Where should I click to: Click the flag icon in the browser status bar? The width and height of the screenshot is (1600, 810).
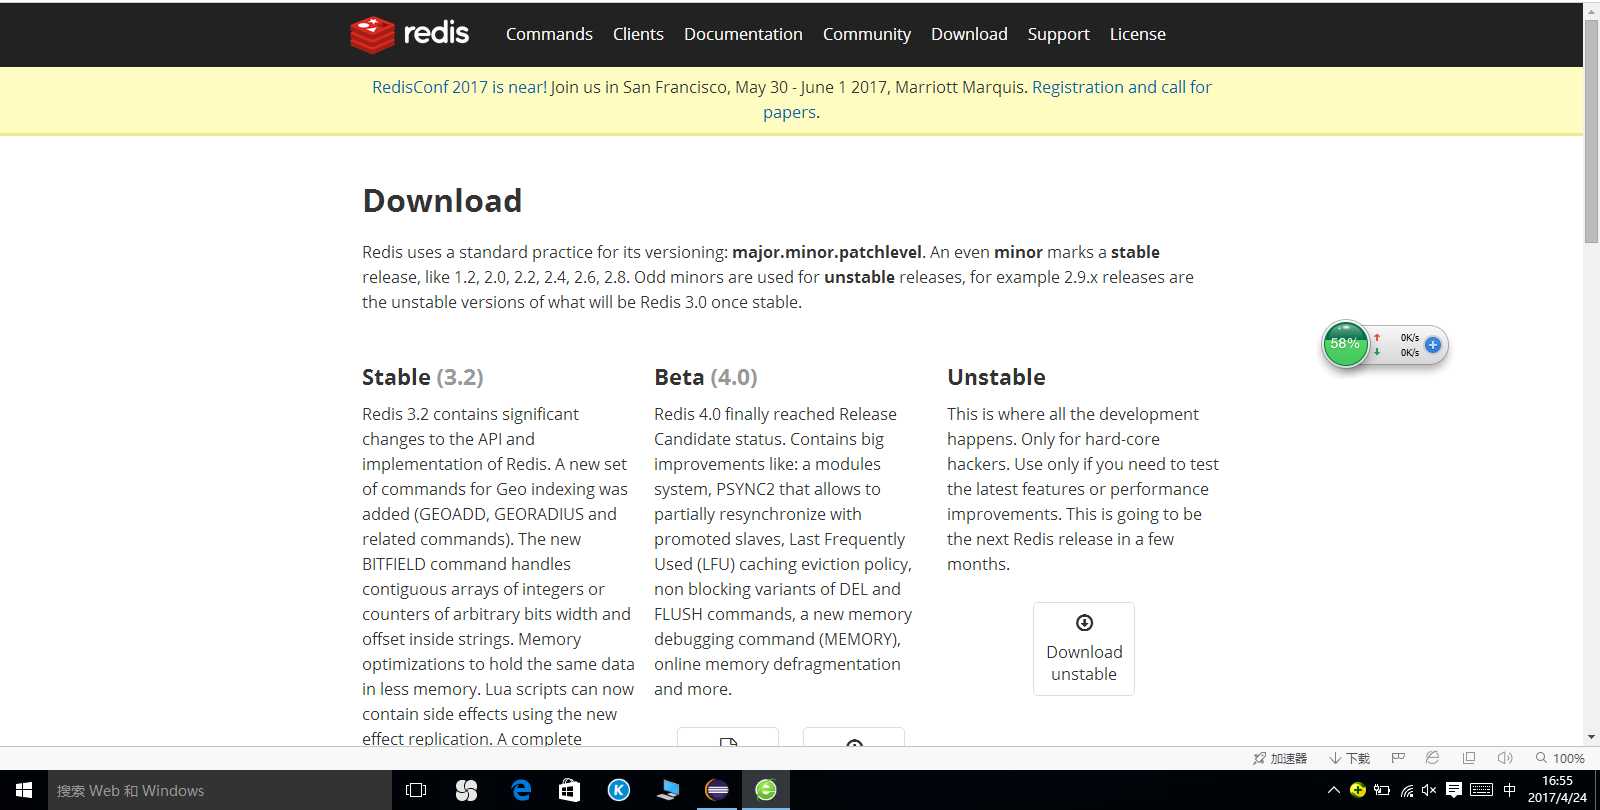click(1398, 758)
